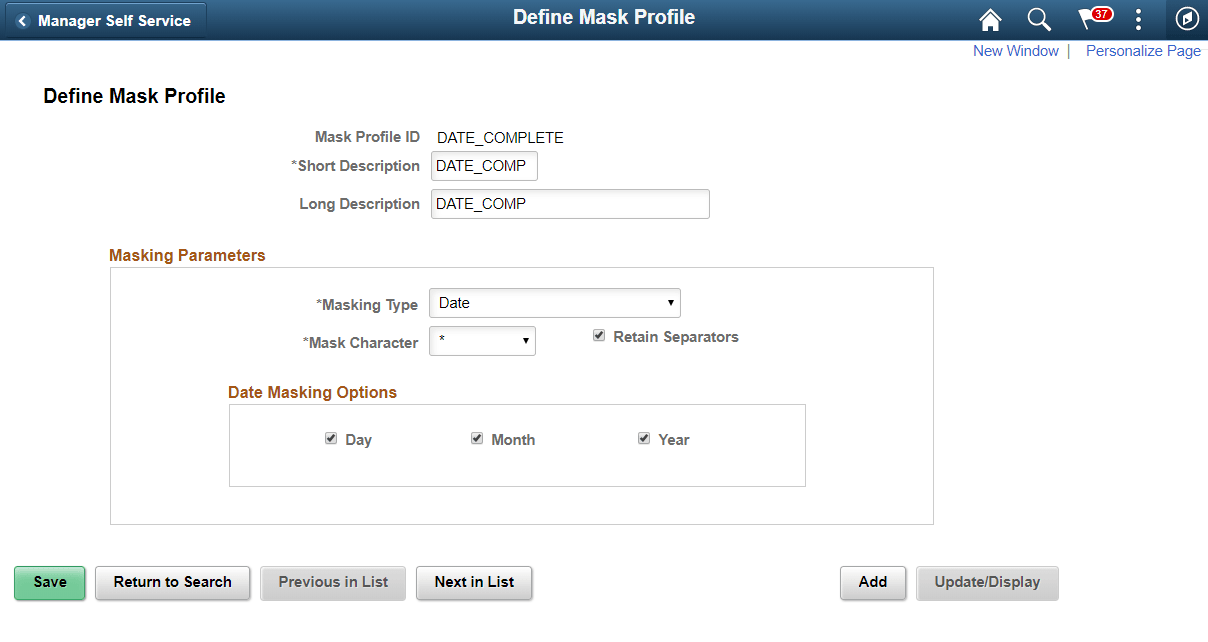Open the global Search icon
Image resolution: width=1208 pixels, height=642 pixels.
[x=1038, y=19]
